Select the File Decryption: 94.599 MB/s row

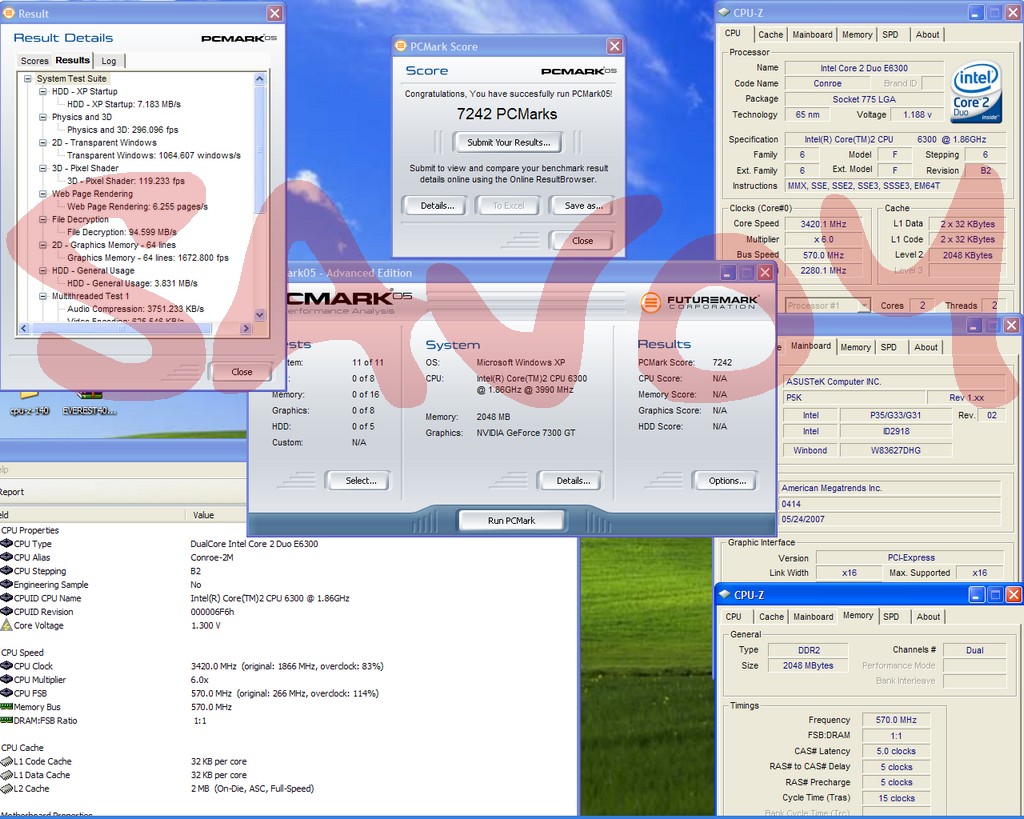(121, 232)
